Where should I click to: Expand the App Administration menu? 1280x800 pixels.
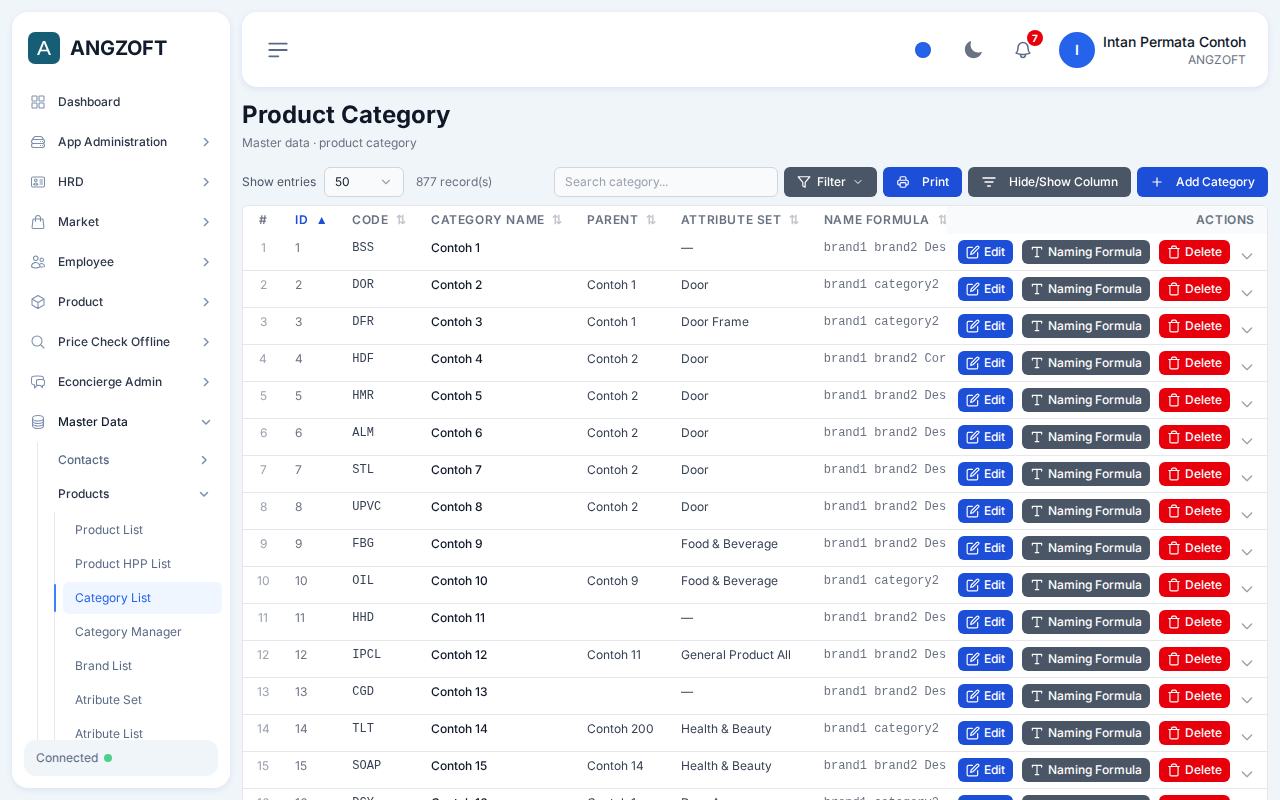click(121, 142)
